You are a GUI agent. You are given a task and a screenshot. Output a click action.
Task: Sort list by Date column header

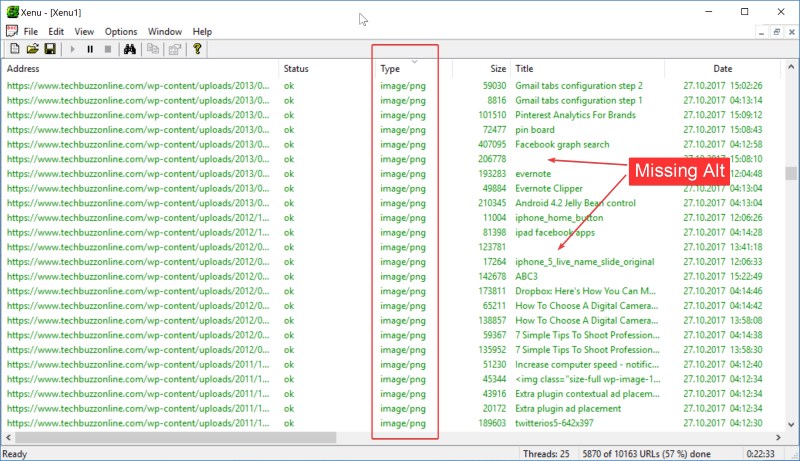[722, 69]
